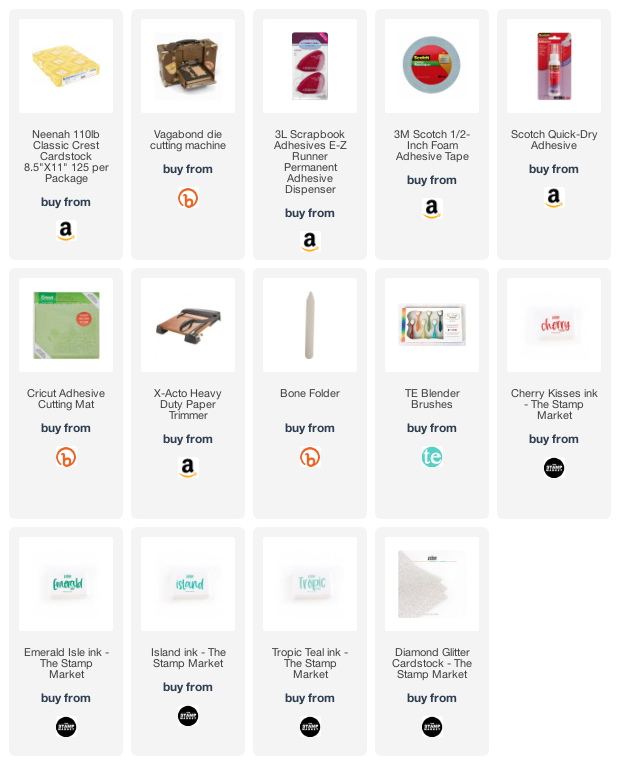Screen dimensions: 620x777
Task: Click Stamp Market icon under Island ink
Action: pyautogui.click(x=188, y=716)
